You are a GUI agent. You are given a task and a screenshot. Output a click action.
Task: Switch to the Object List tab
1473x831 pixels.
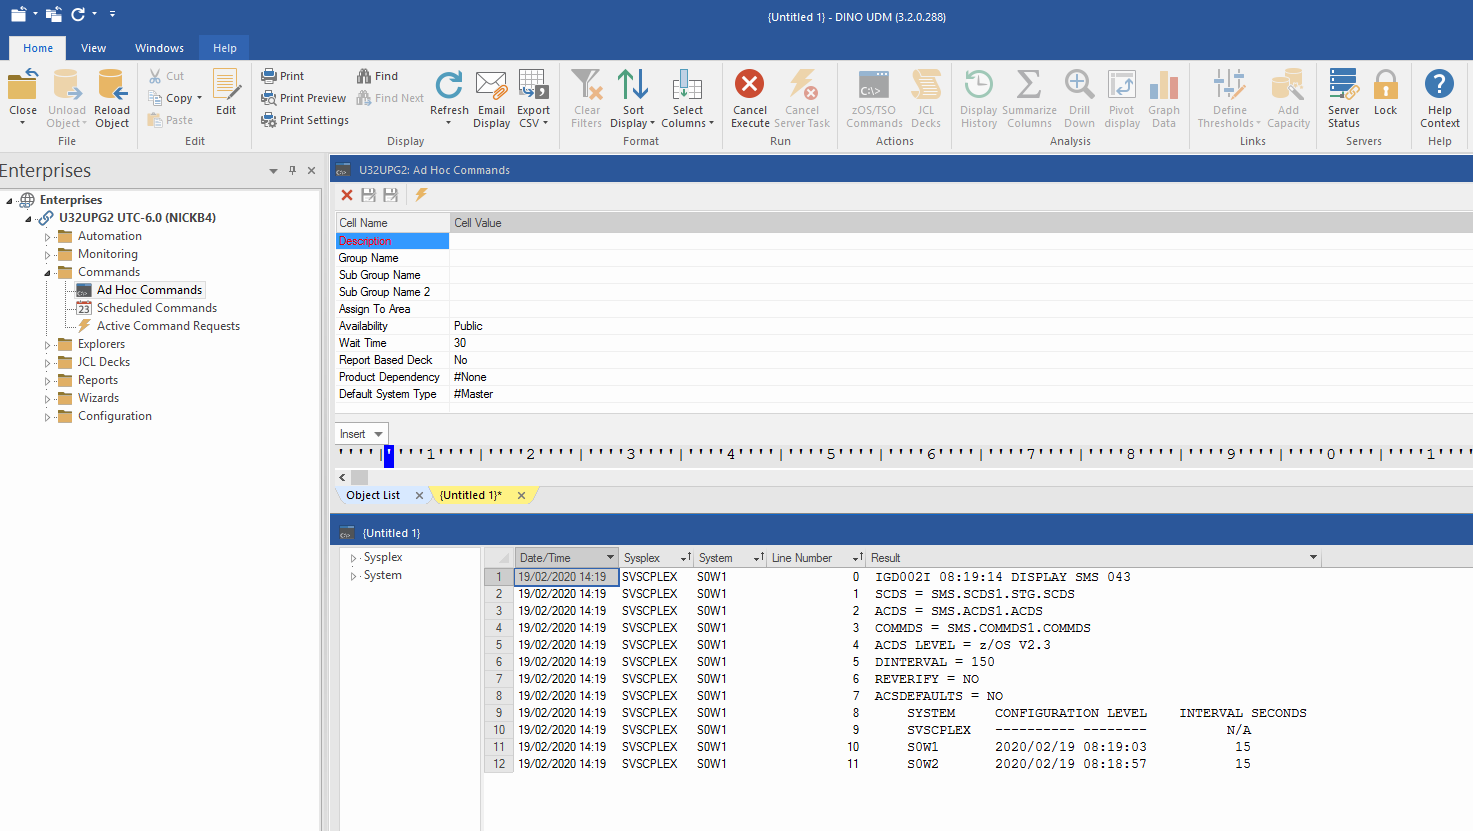coord(373,495)
